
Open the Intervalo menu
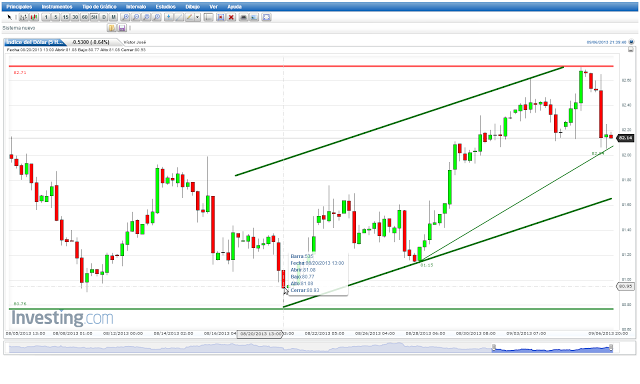point(136,7)
